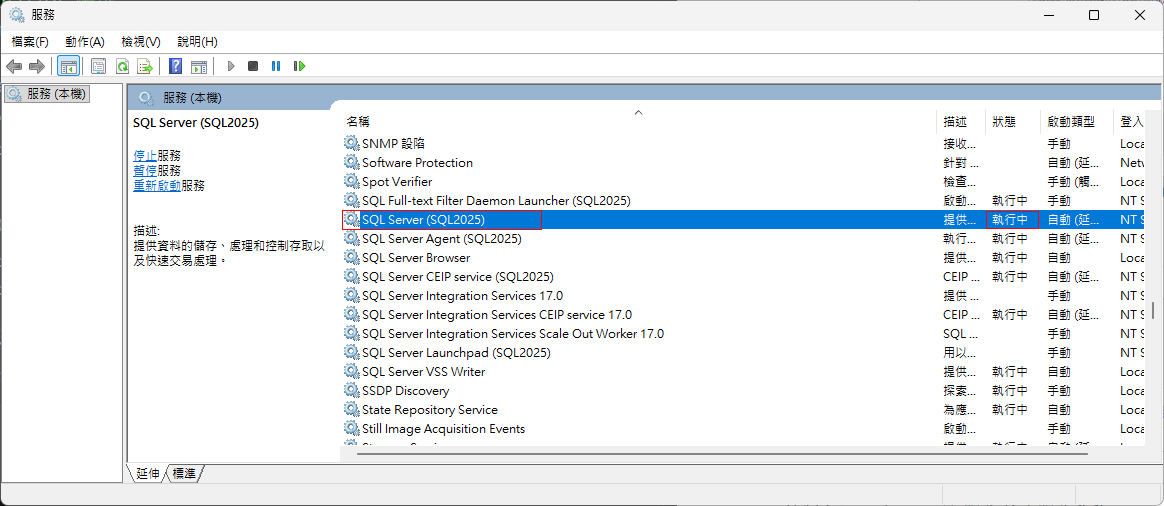
Task: Click the Services gear icon in title bar
Action: [16, 15]
